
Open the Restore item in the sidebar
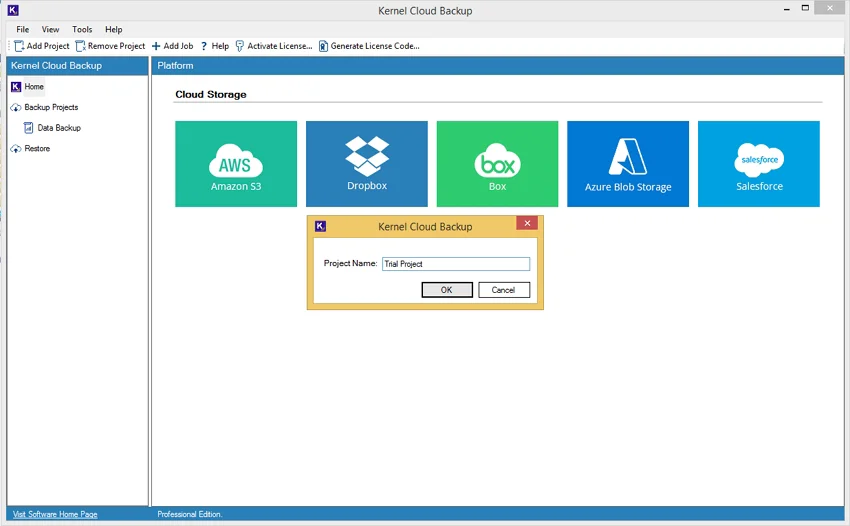37,149
